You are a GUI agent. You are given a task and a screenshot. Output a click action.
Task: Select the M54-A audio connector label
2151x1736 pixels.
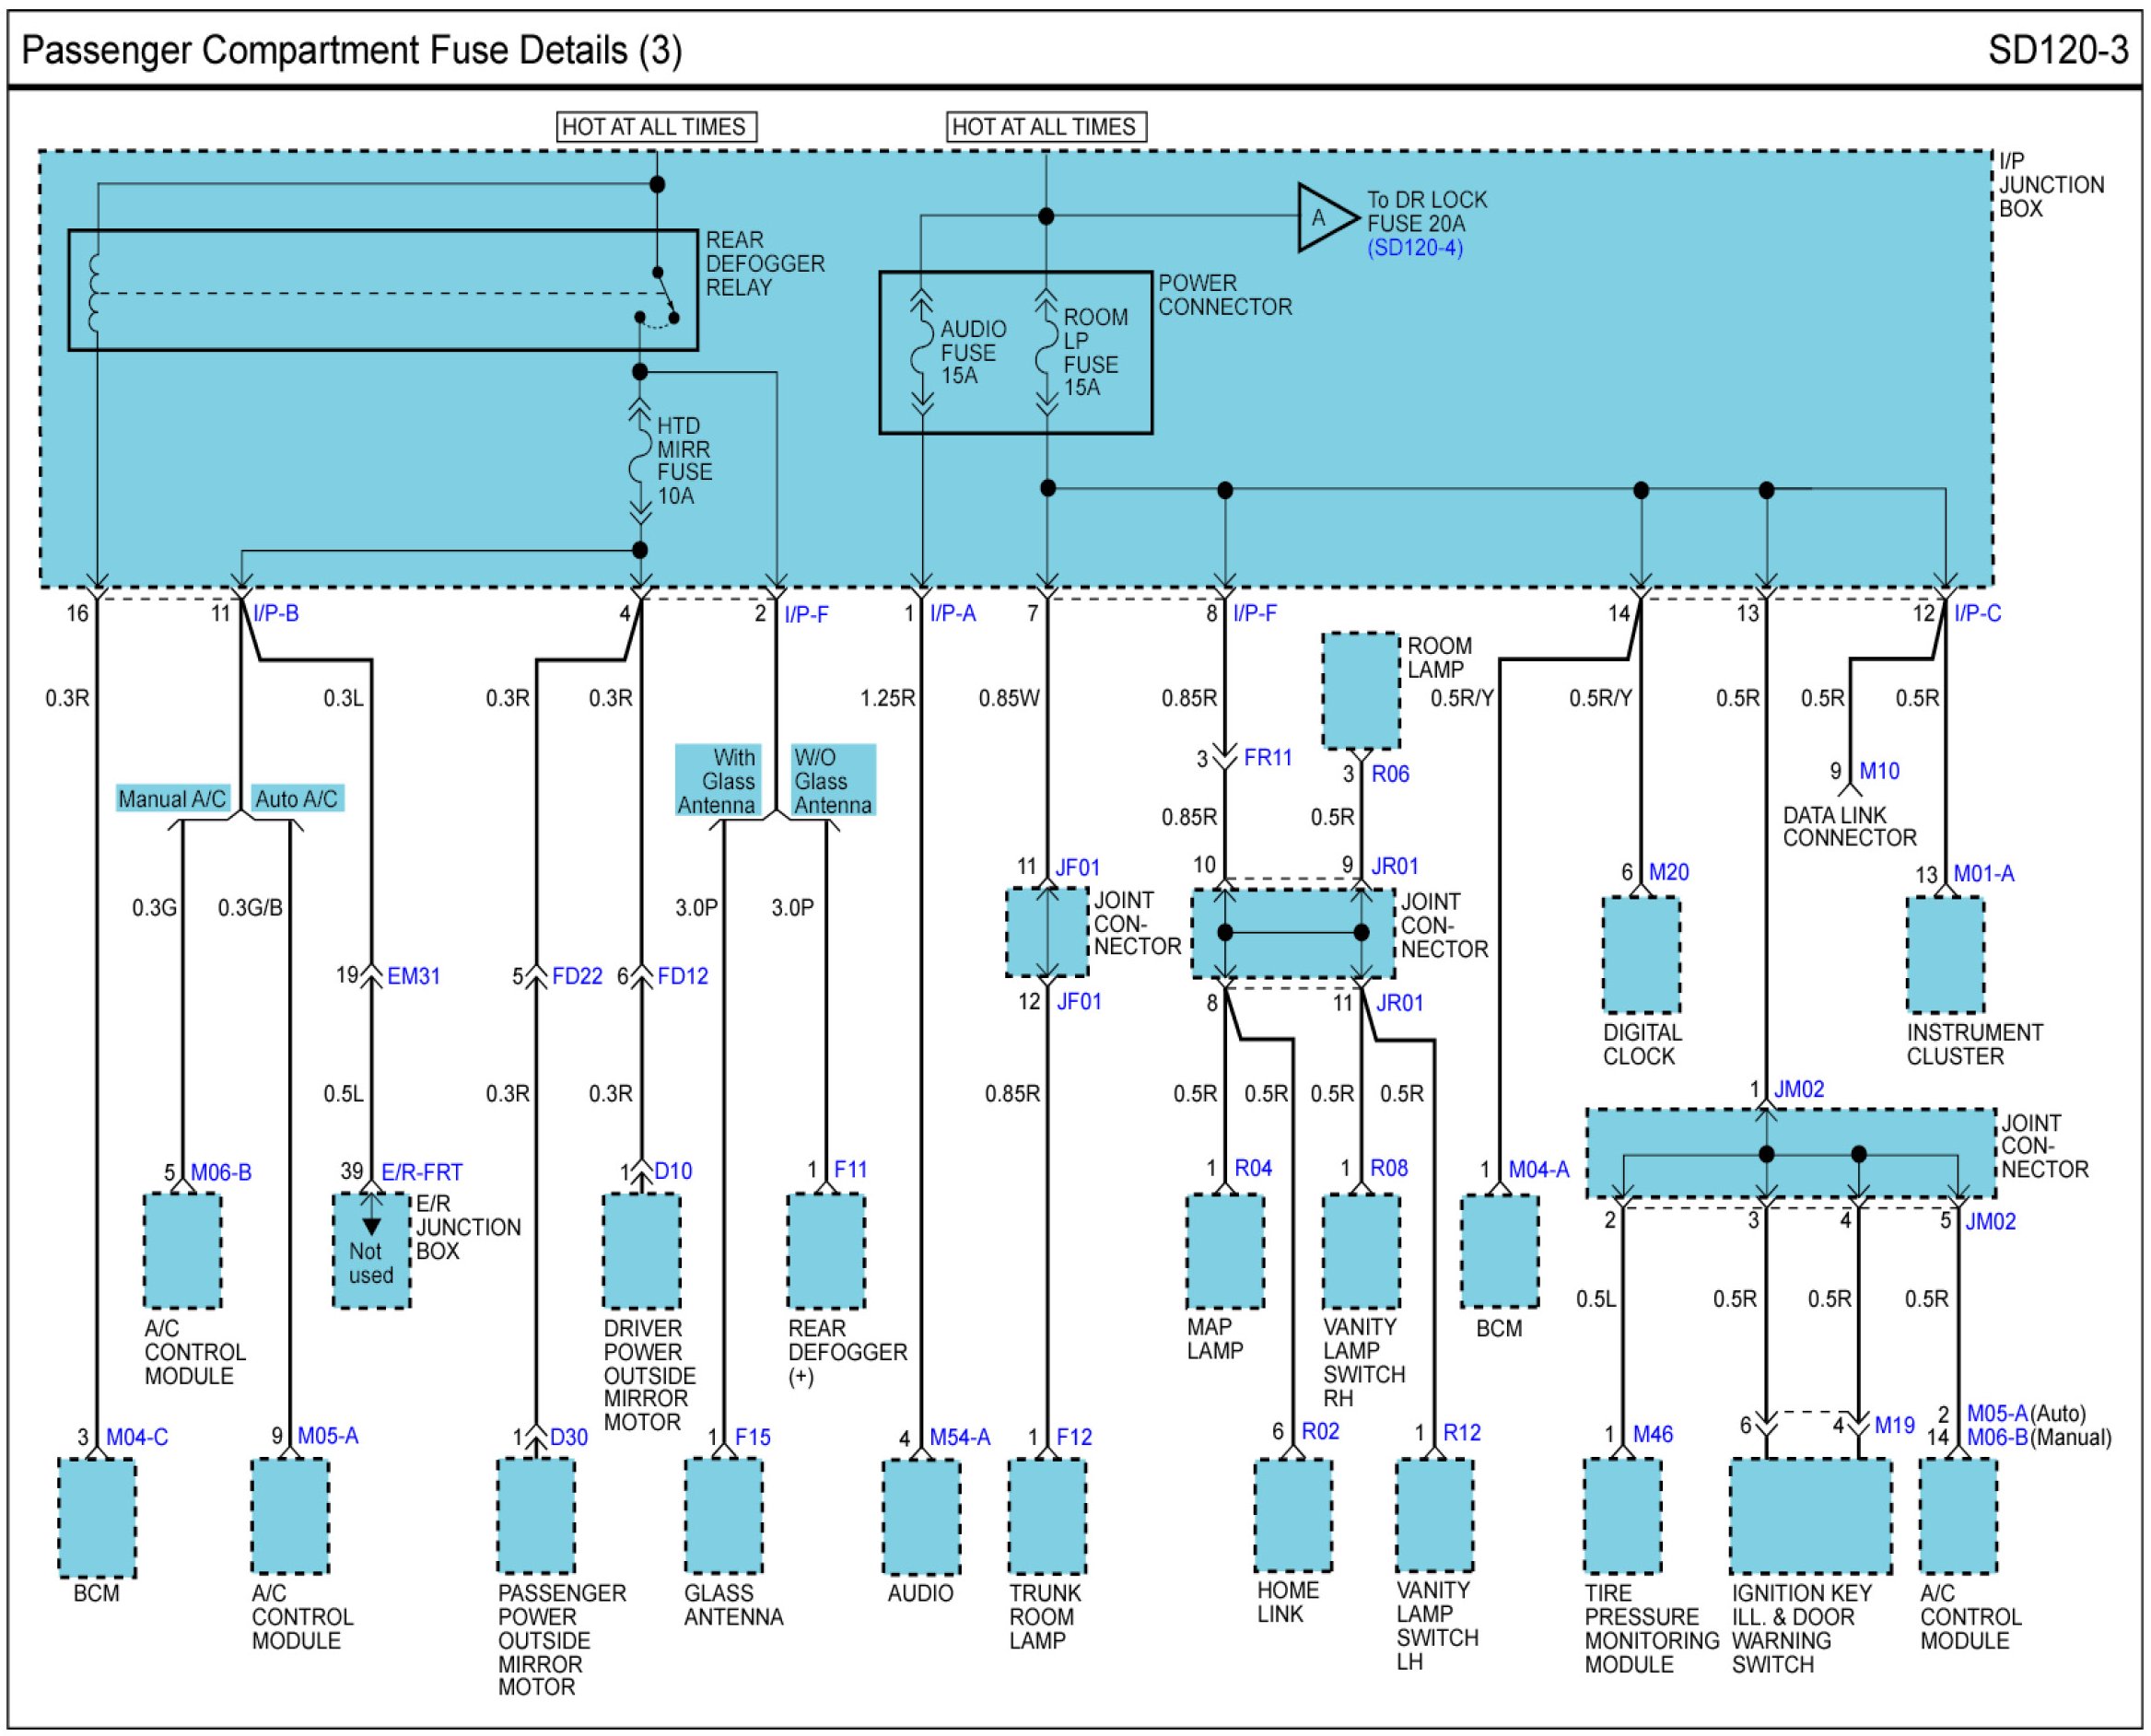(959, 1437)
